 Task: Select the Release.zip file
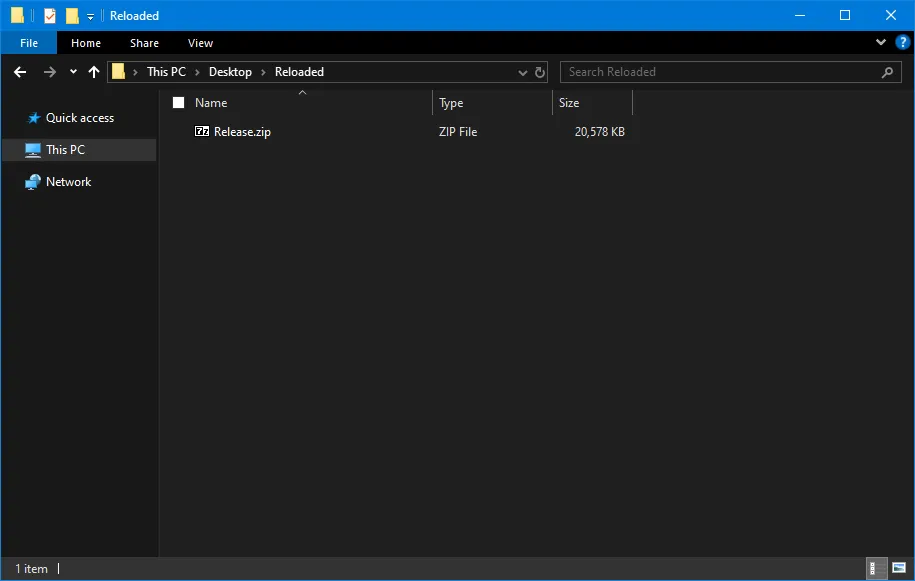click(x=243, y=131)
